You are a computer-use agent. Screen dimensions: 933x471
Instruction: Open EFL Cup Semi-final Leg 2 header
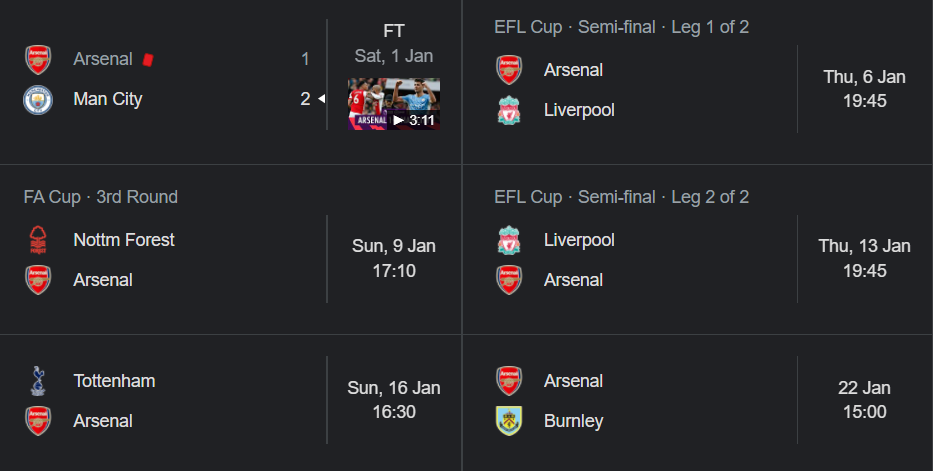pos(621,197)
